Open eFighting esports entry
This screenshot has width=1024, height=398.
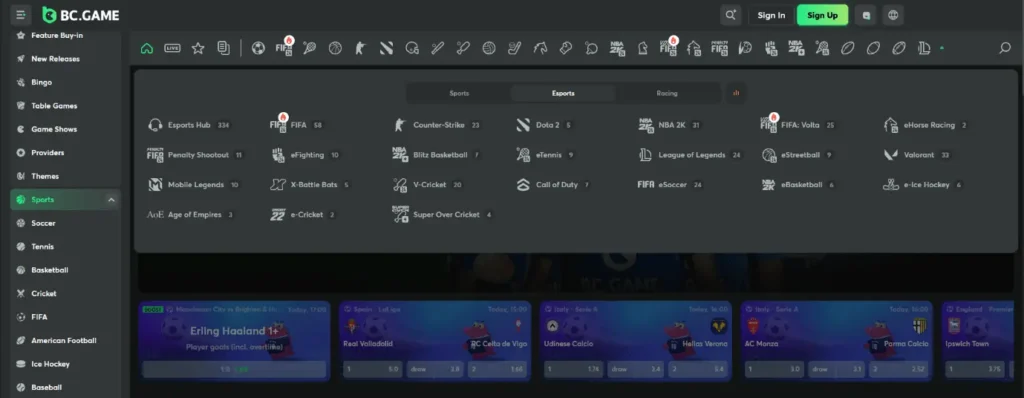point(306,155)
